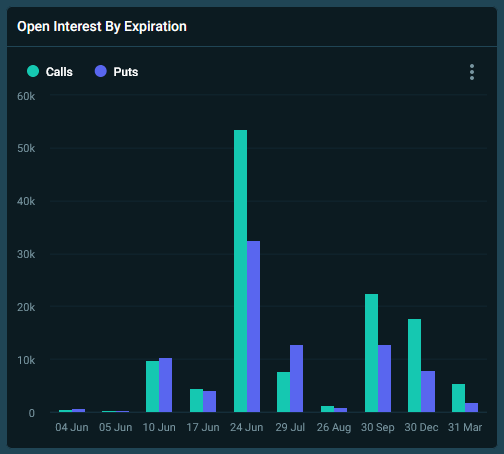
Task: Click the 24 Jun Puts bar
Action: coord(253,327)
